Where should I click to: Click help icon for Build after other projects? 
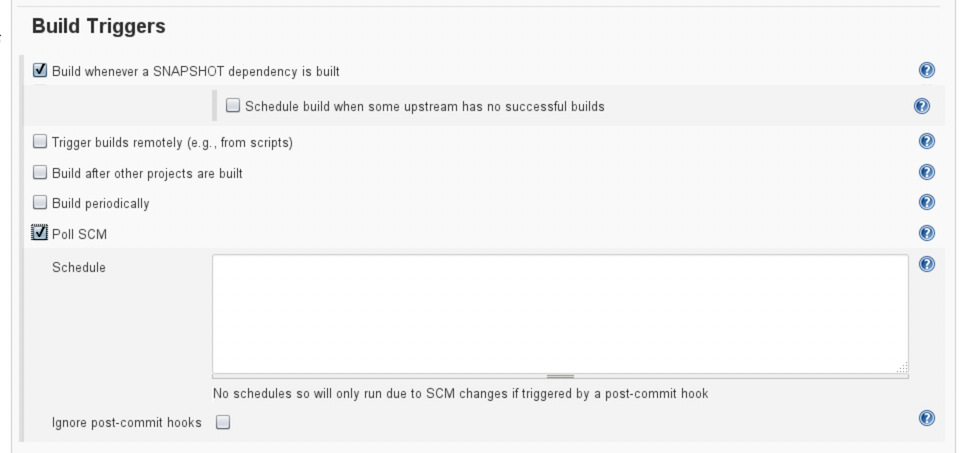pyautogui.click(x=926, y=172)
